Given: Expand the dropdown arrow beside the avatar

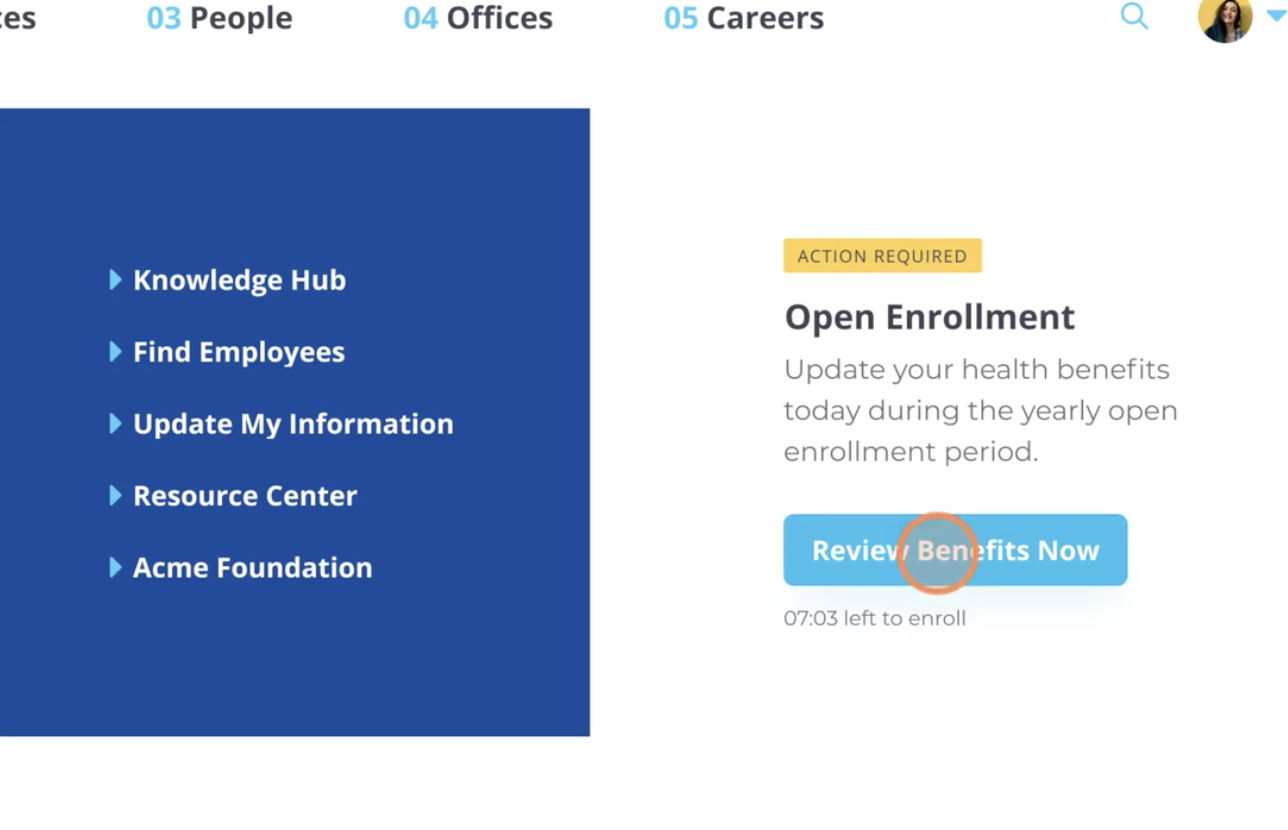Looking at the screenshot, I should [x=1275, y=17].
